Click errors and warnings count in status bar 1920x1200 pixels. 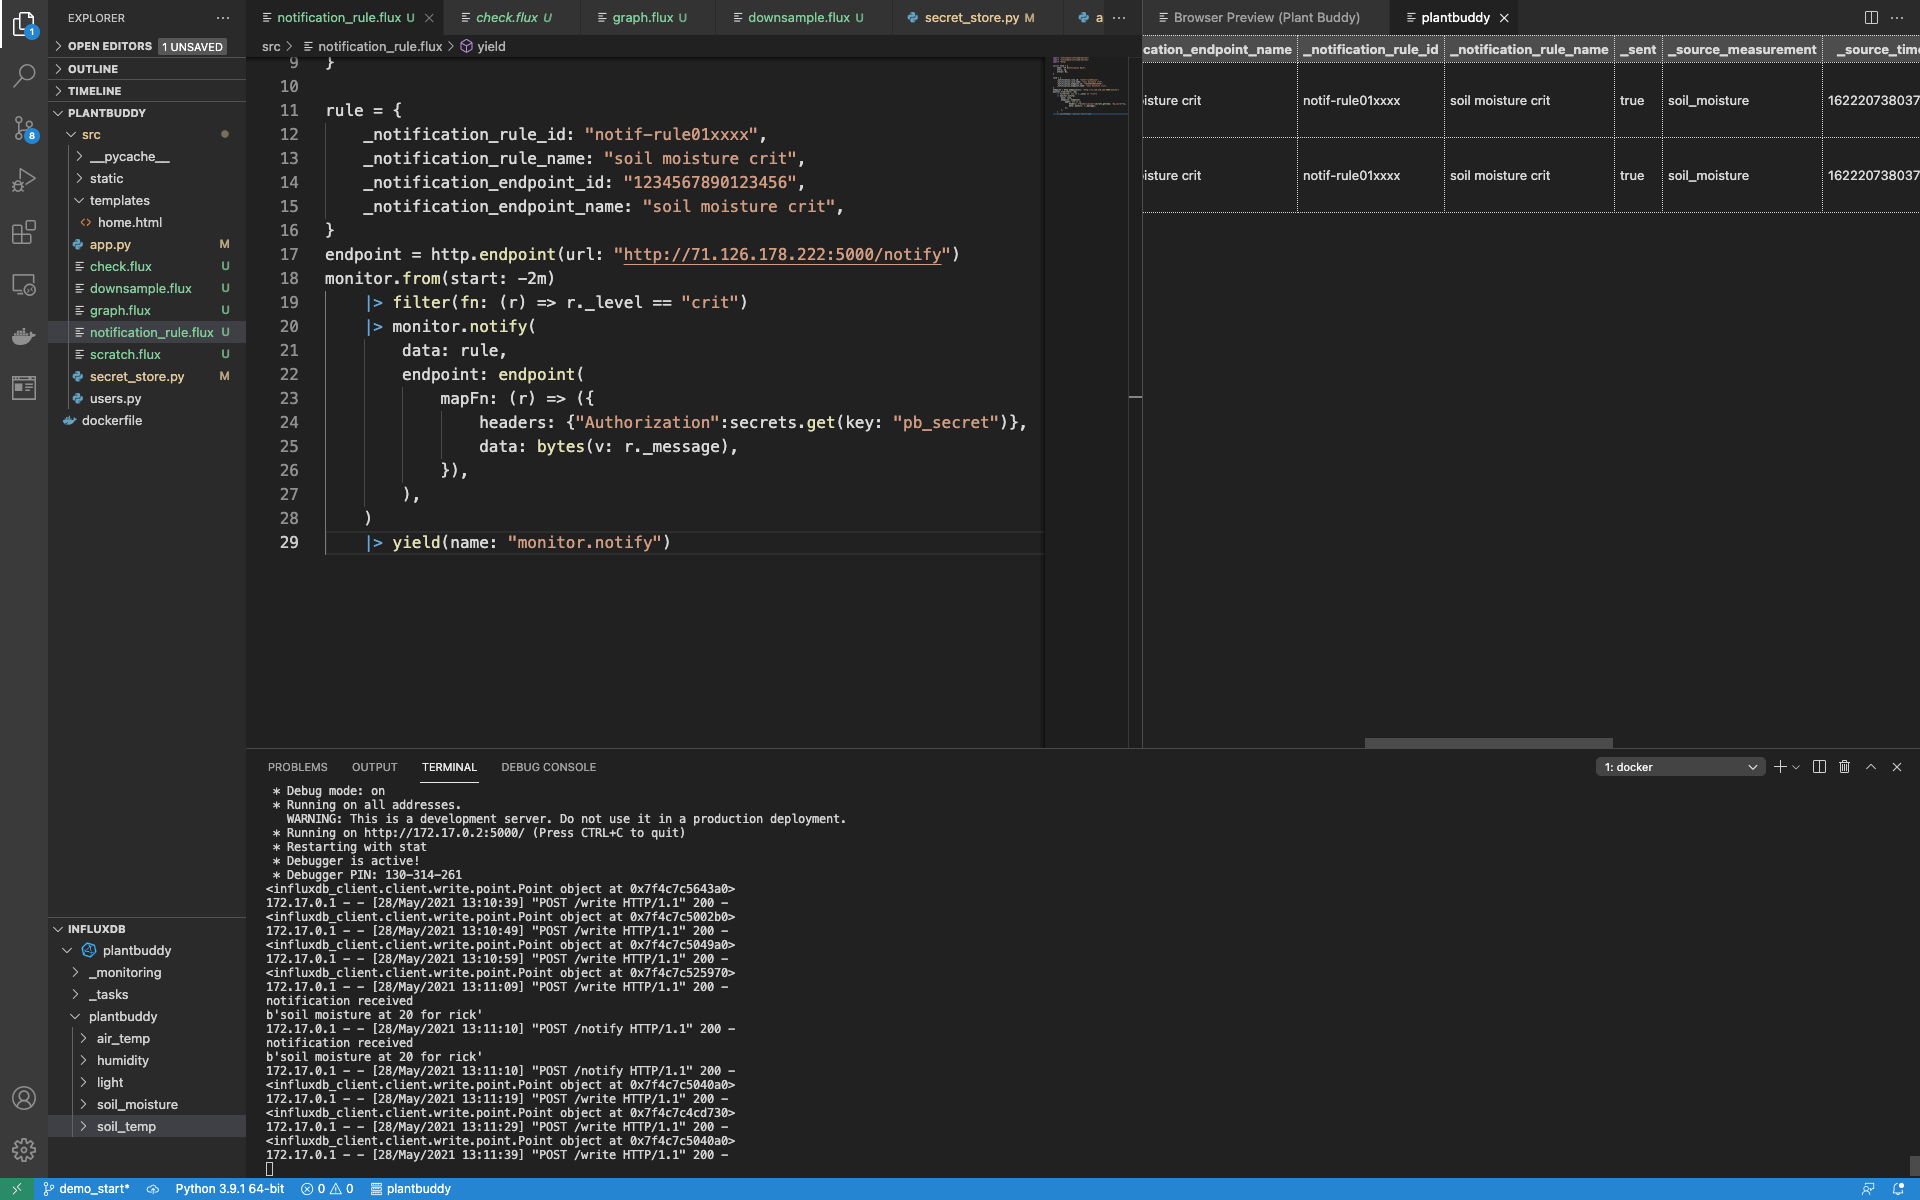pyautogui.click(x=327, y=1189)
